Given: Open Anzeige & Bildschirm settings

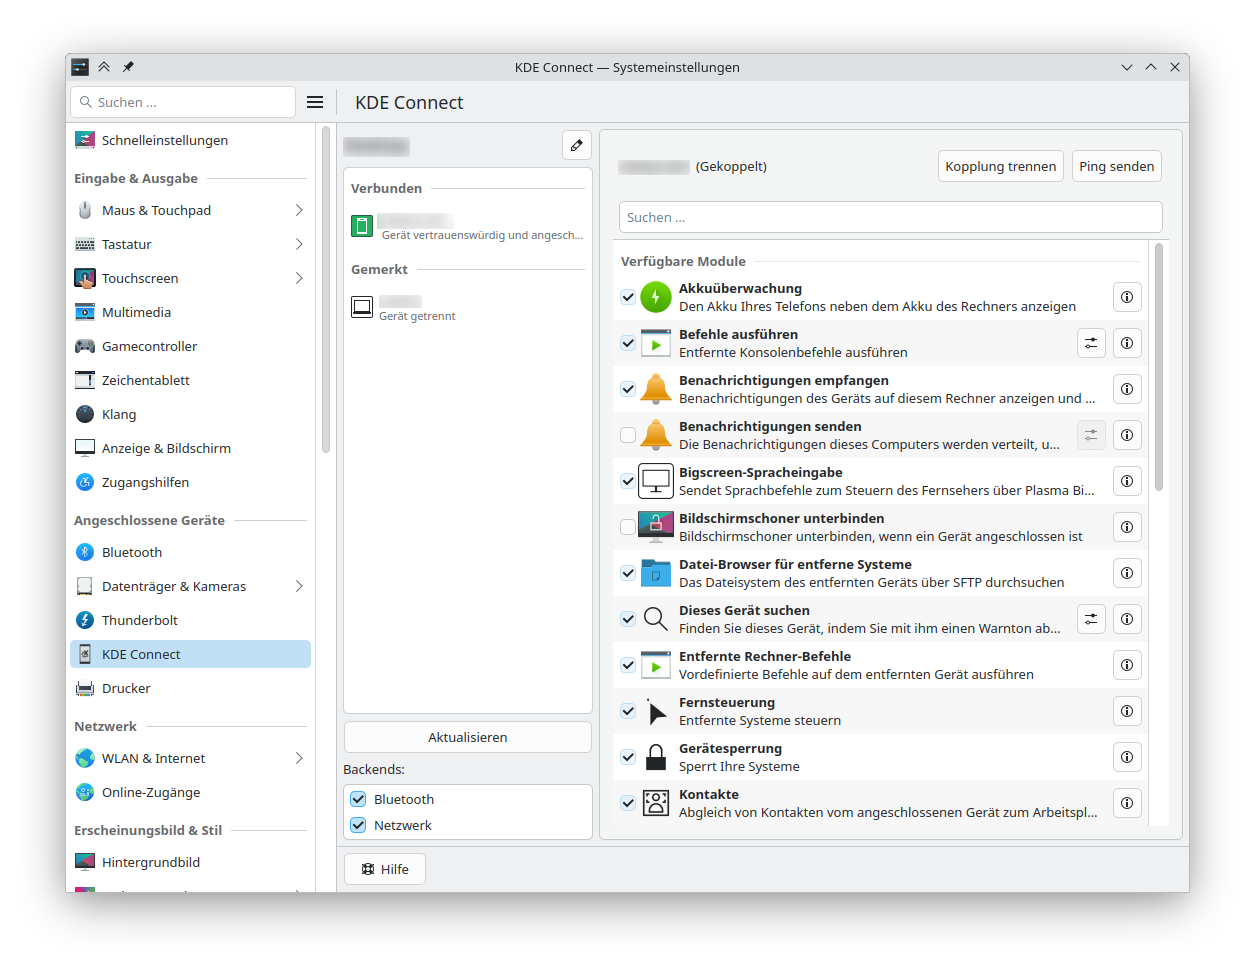Looking at the screenshot, I should 190,448.
